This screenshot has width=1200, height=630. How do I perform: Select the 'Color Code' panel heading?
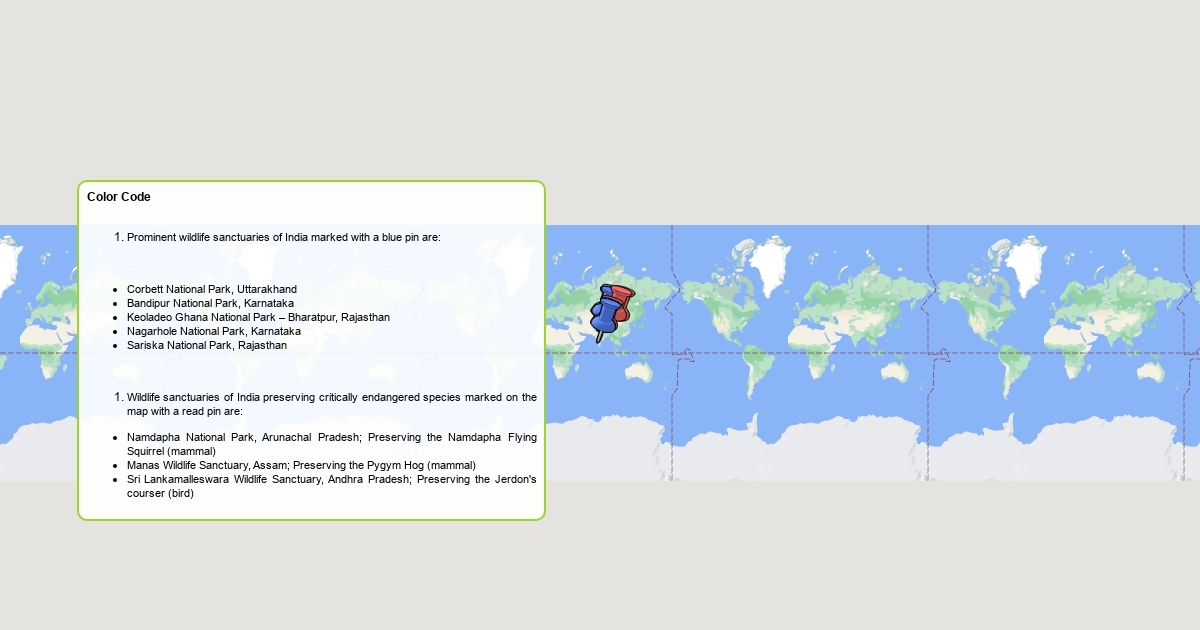119,197
